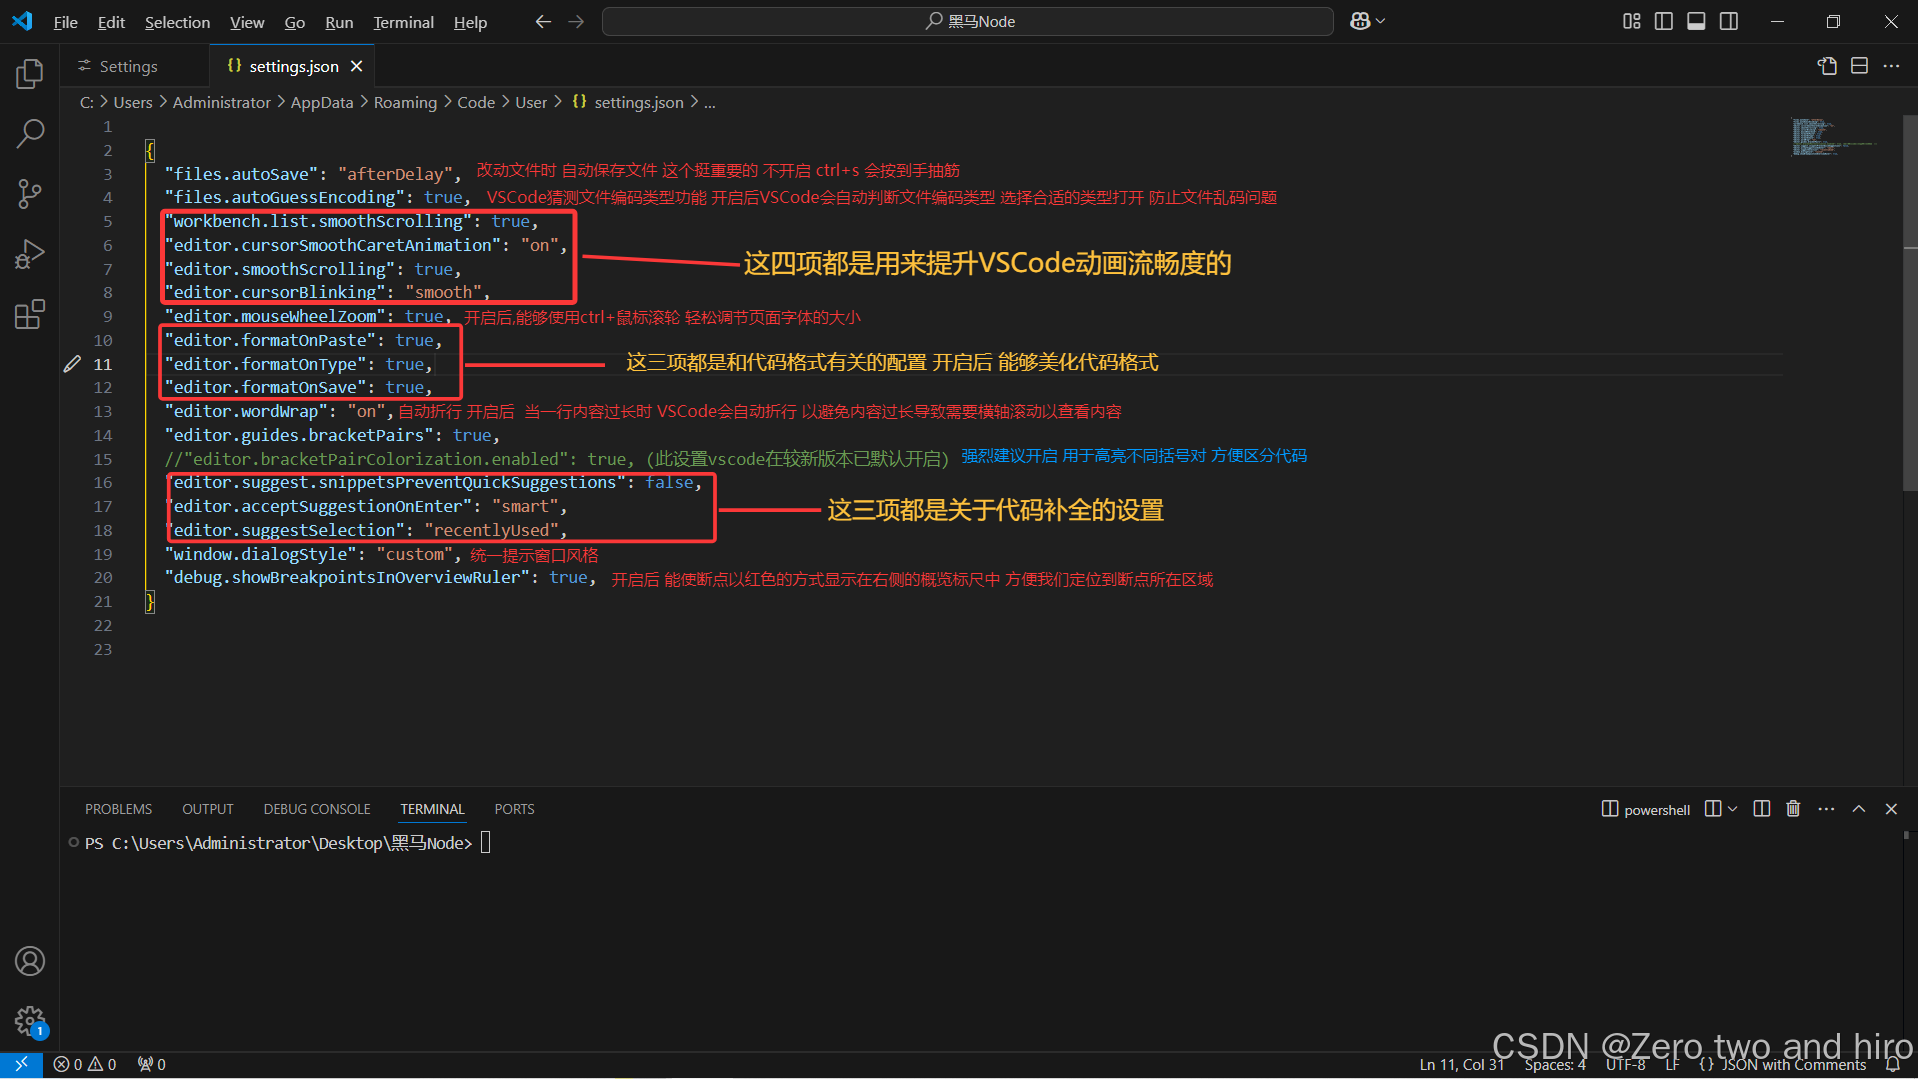Open notifications bell icon
This screenshot has width=1918, height=1079.
tap(1892, 1065)
